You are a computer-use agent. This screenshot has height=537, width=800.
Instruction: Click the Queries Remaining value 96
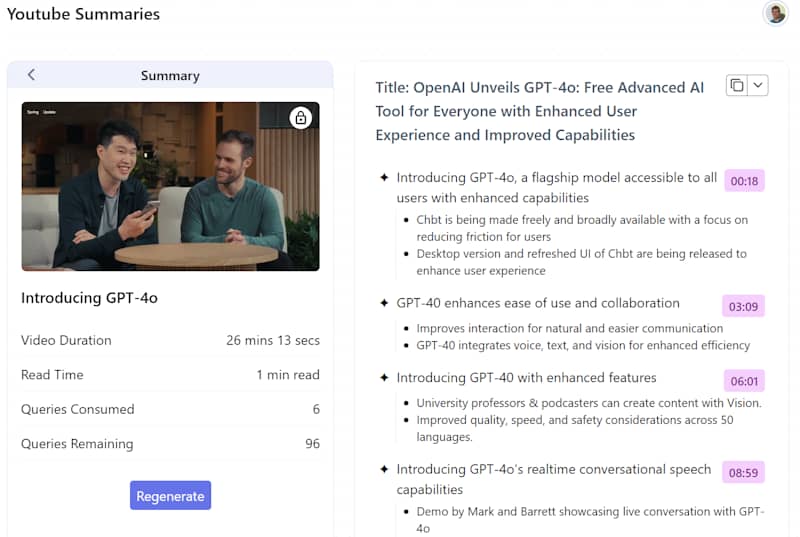click(312, 444)
